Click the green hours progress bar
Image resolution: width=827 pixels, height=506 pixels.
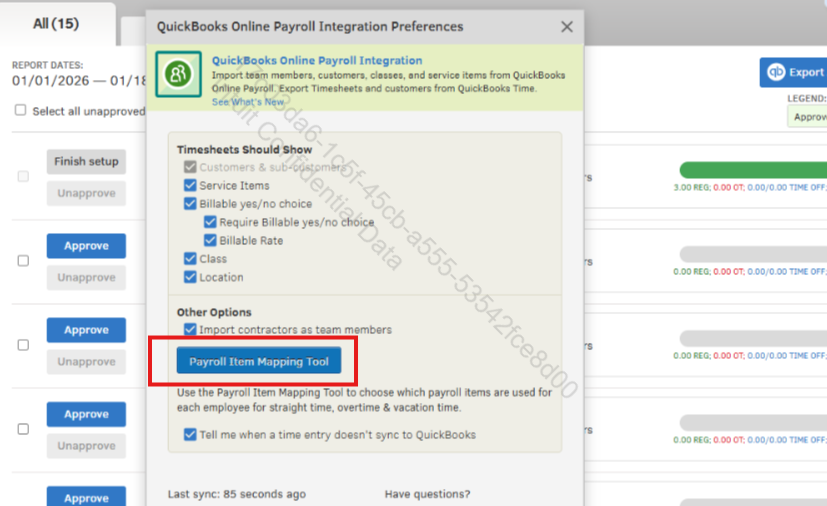pyautogui.click(x=752, y=170)
